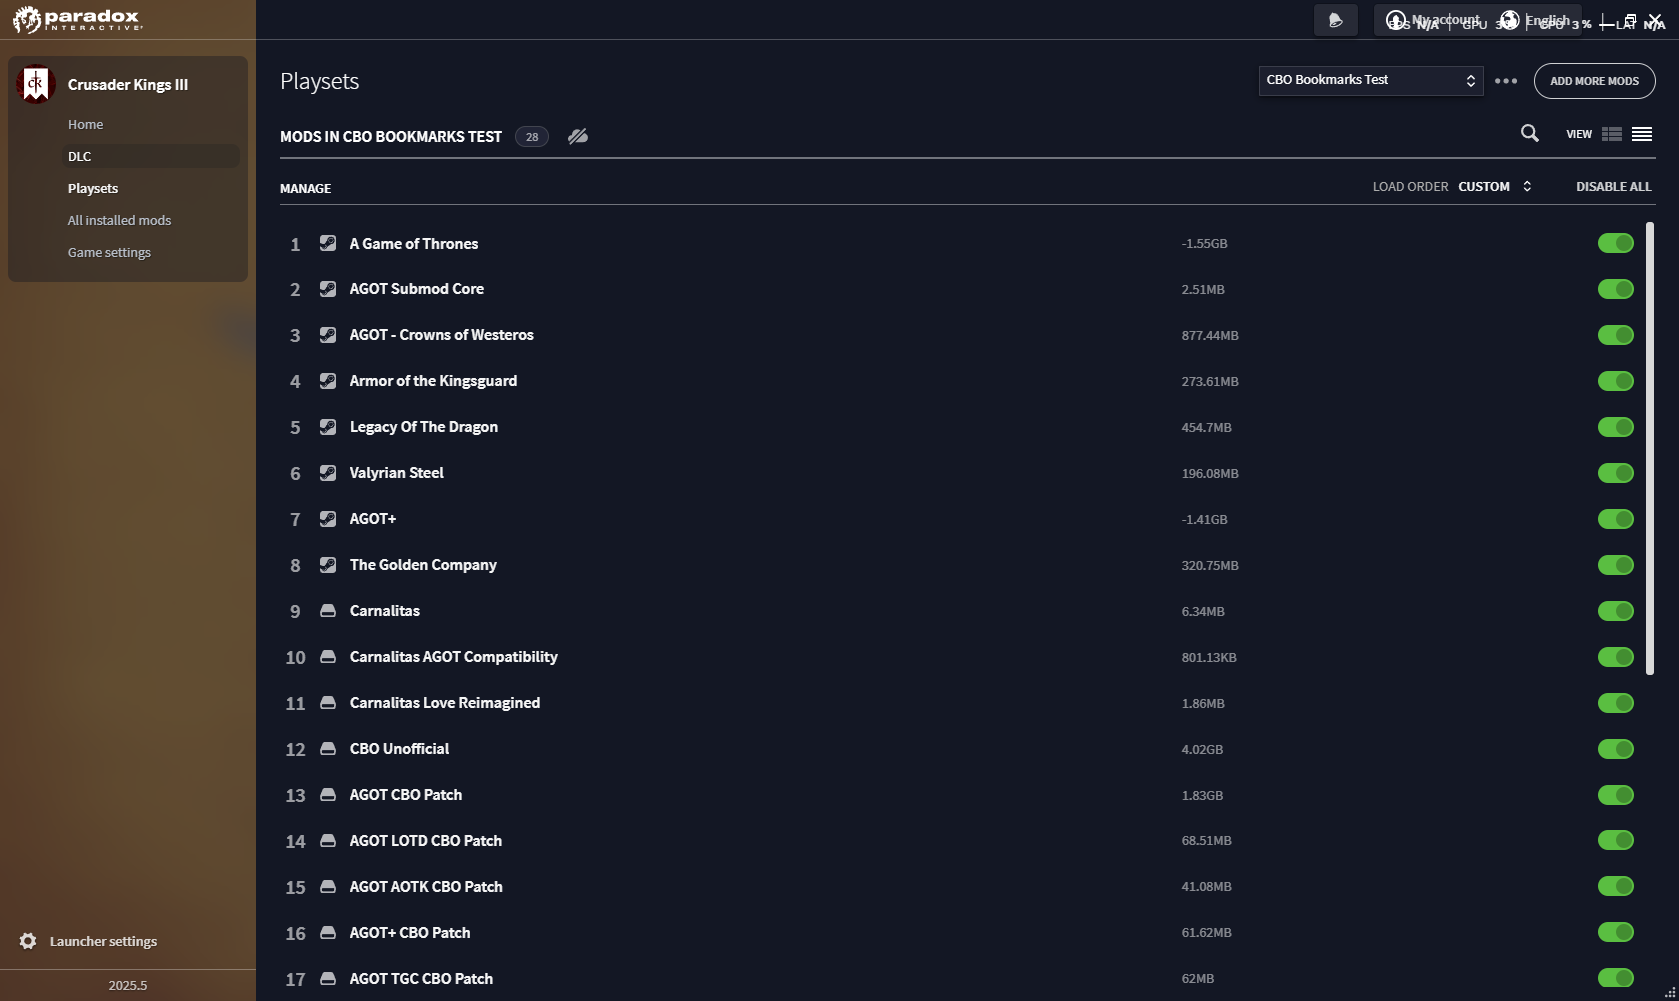Click Steam icon beside AGOT+ mod
Image resolution: width=1679 pixels, height=1001 pixels.
327,519
